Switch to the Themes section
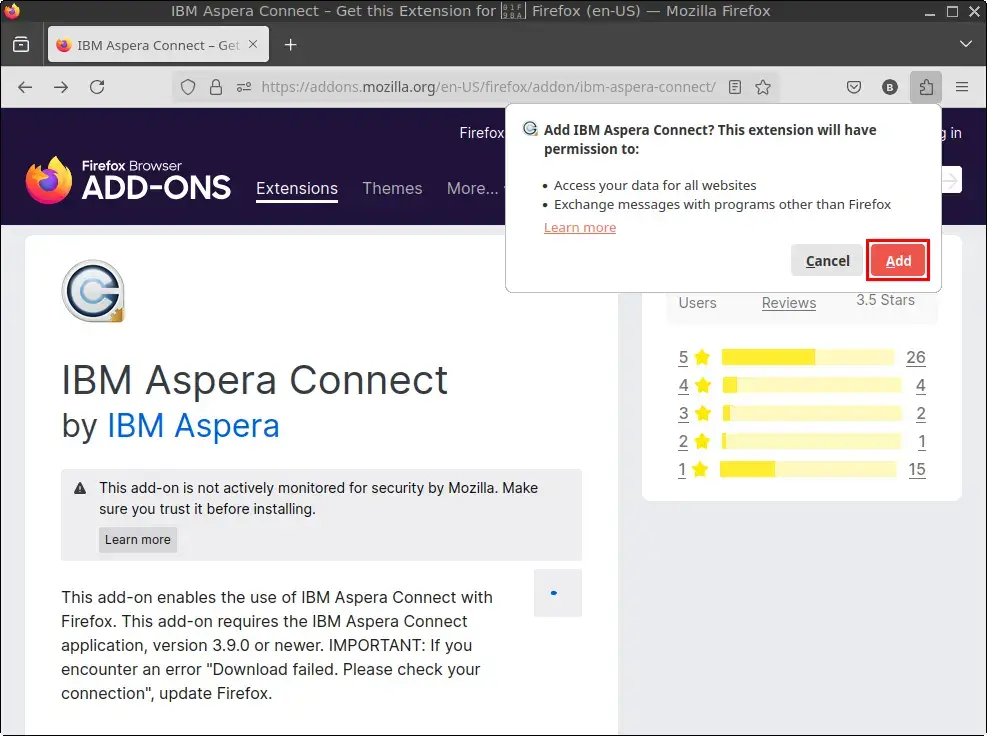987x736 pixels. pos(392,188)
